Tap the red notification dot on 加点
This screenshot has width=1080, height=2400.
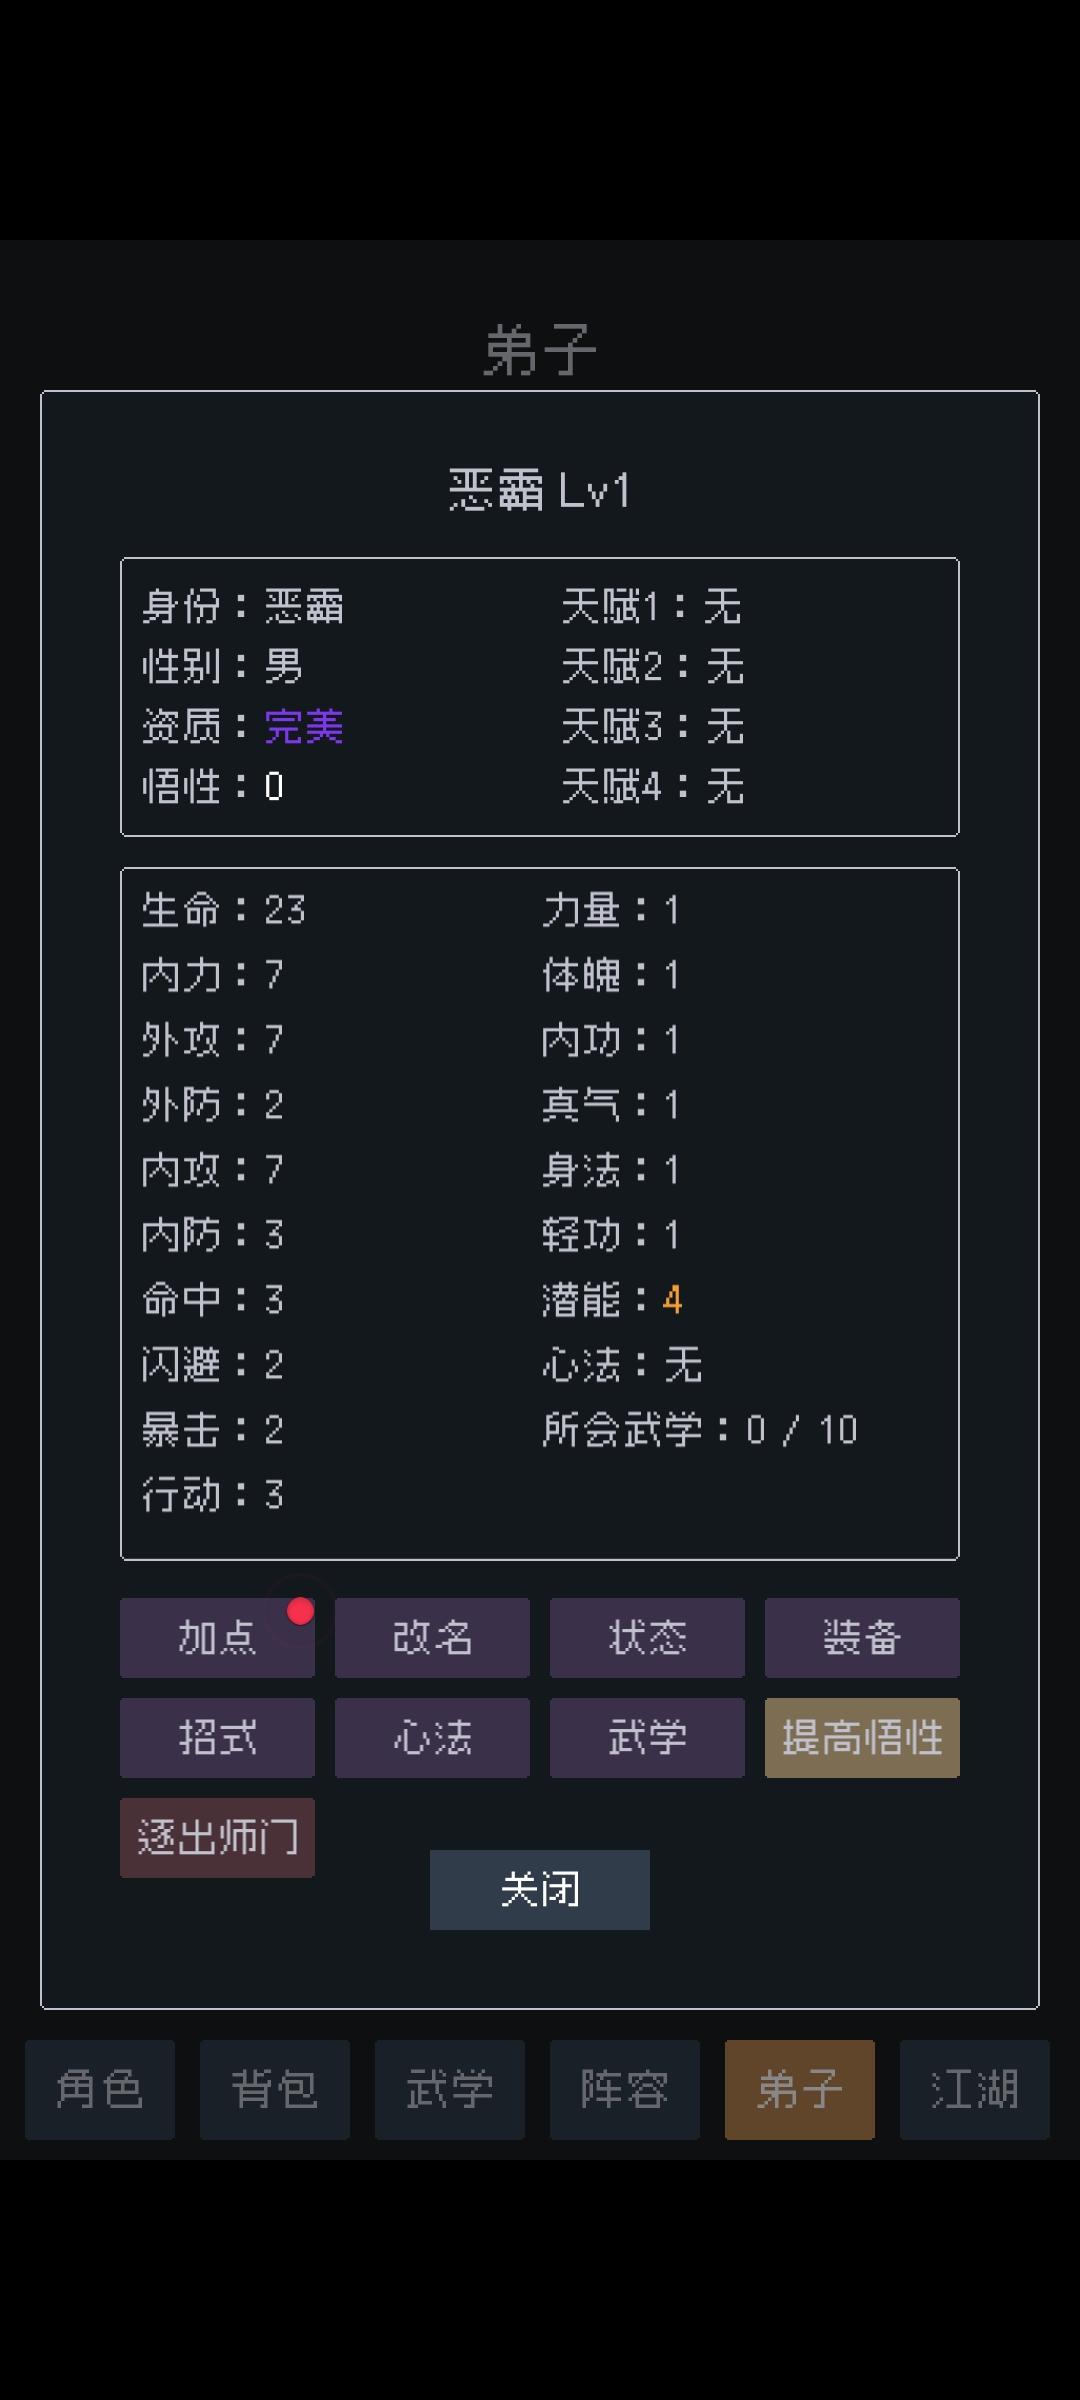pos(300,1611)
